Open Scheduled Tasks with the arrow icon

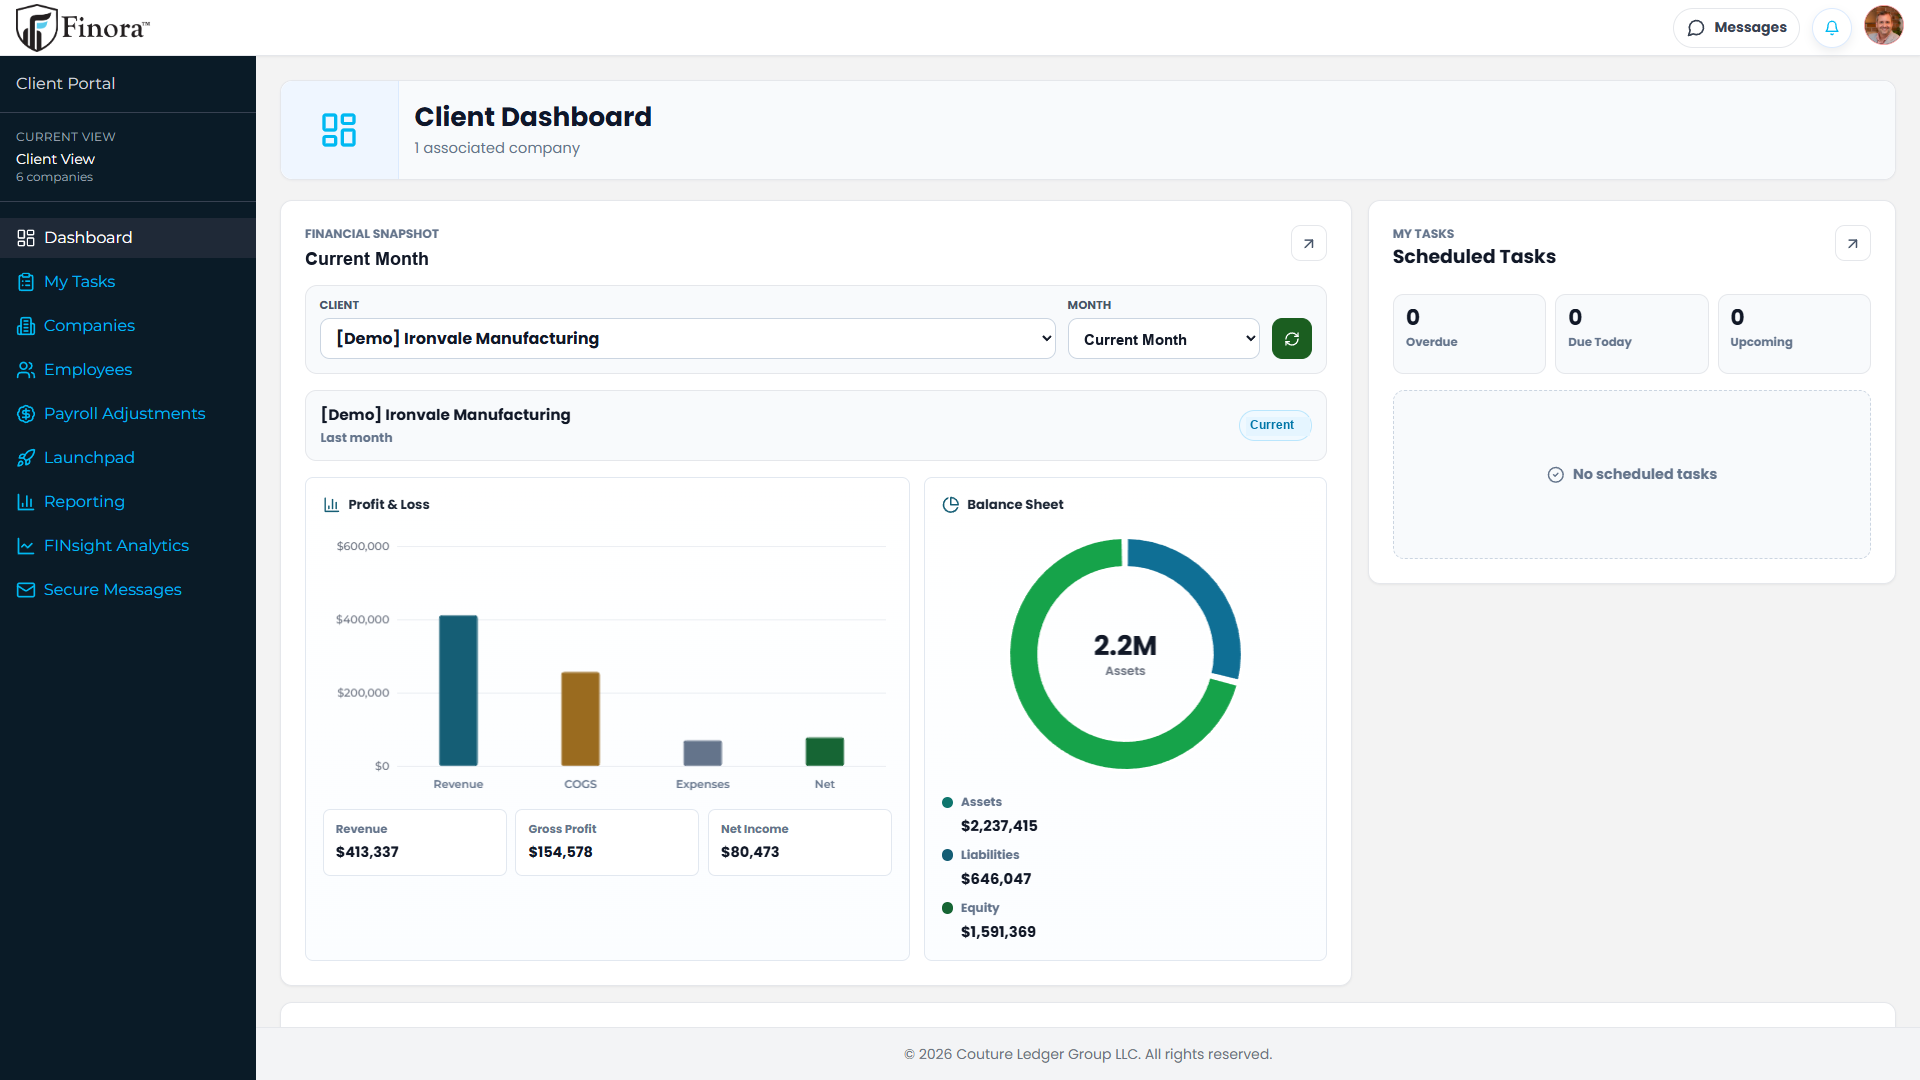[1852, 243]
